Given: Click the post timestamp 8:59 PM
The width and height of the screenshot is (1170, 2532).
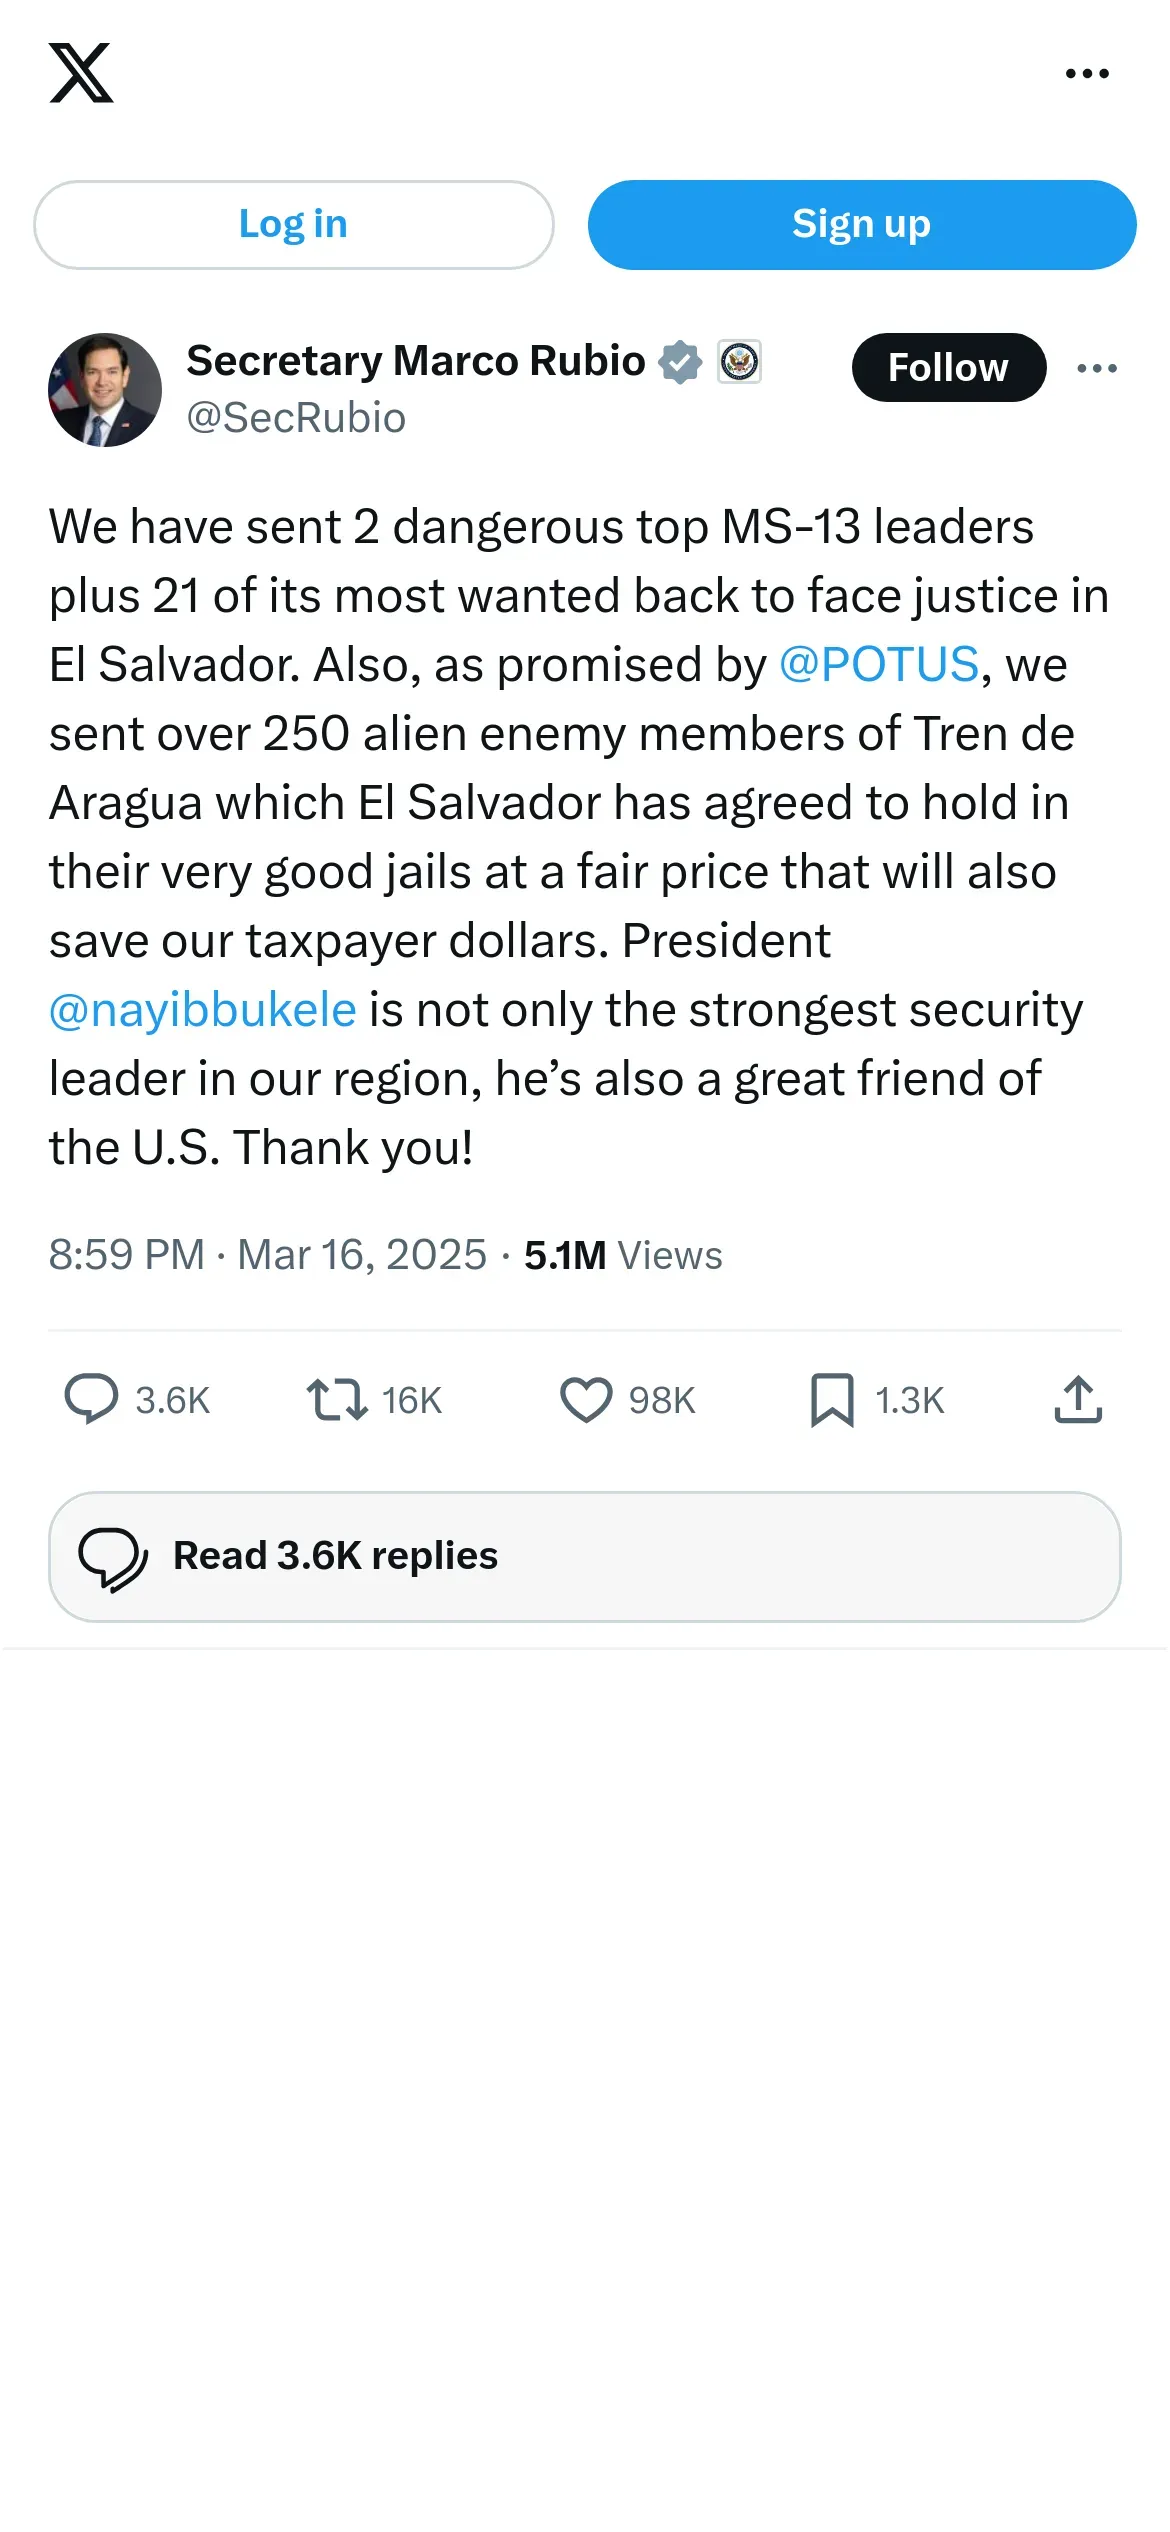Looking at the screenshot, I should [x=127, y=1255].
